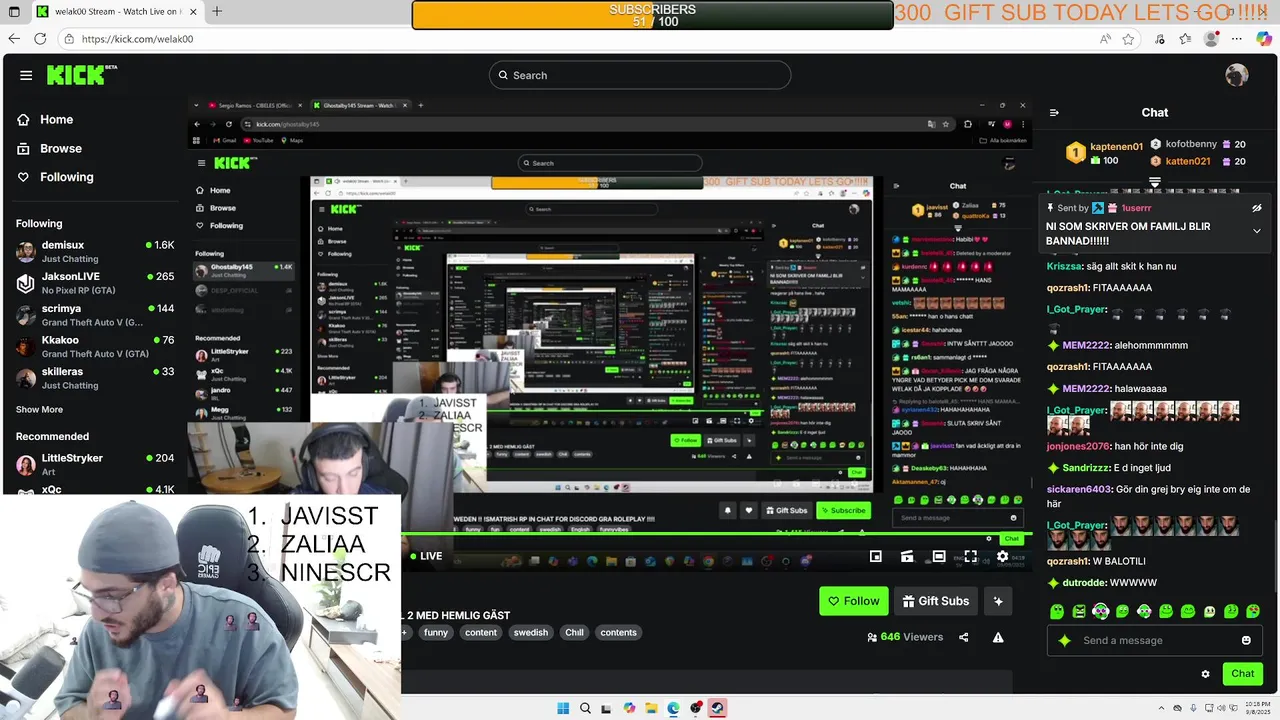Send message with the green Chat button

pyautogui.click(x=1242, y=674)
